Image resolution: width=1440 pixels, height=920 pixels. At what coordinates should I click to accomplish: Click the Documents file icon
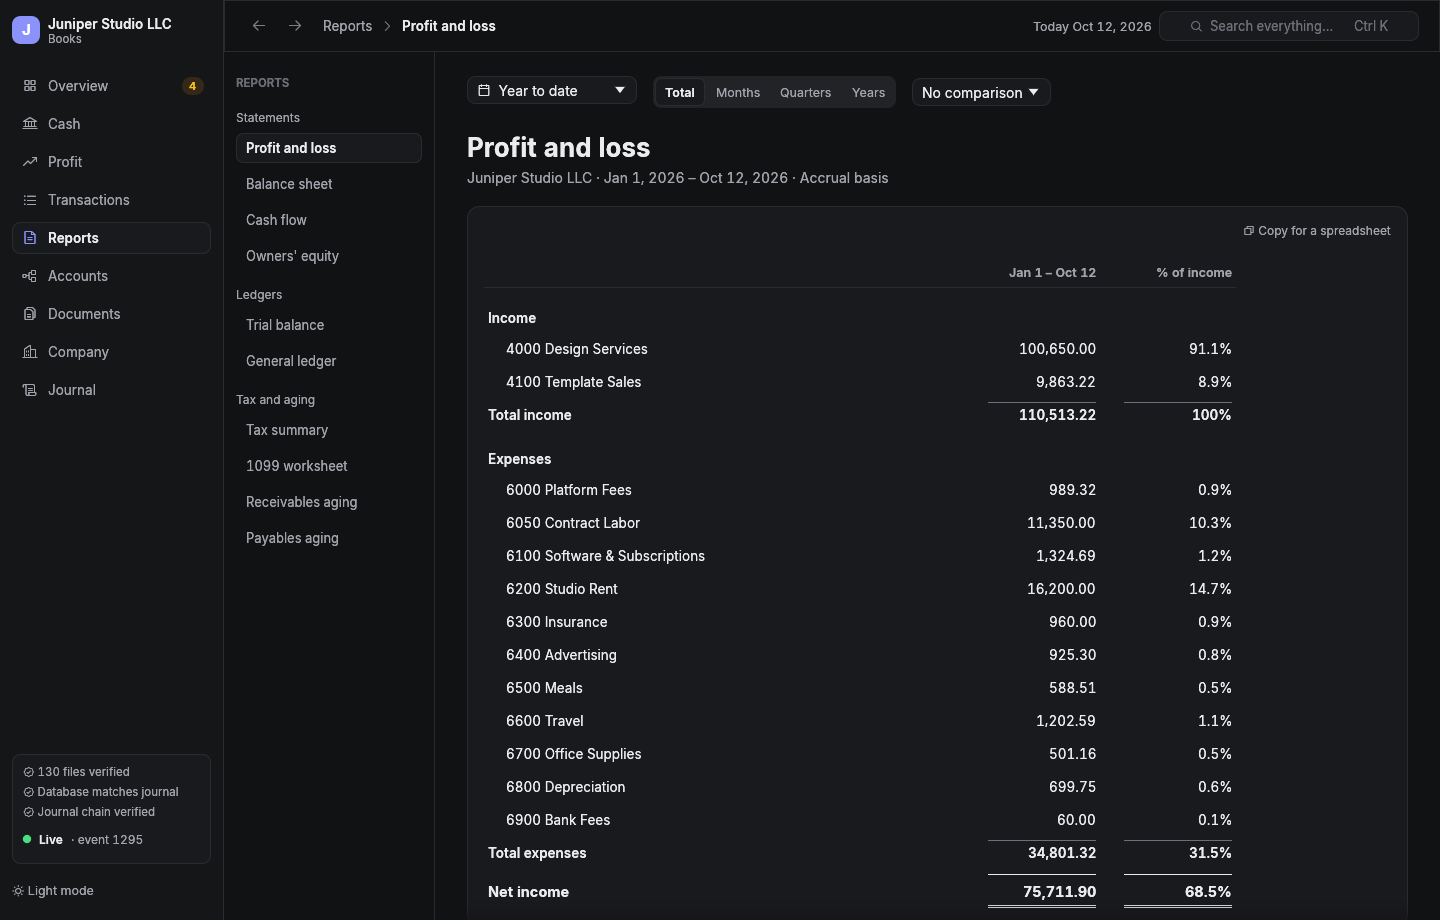[30, 314]
